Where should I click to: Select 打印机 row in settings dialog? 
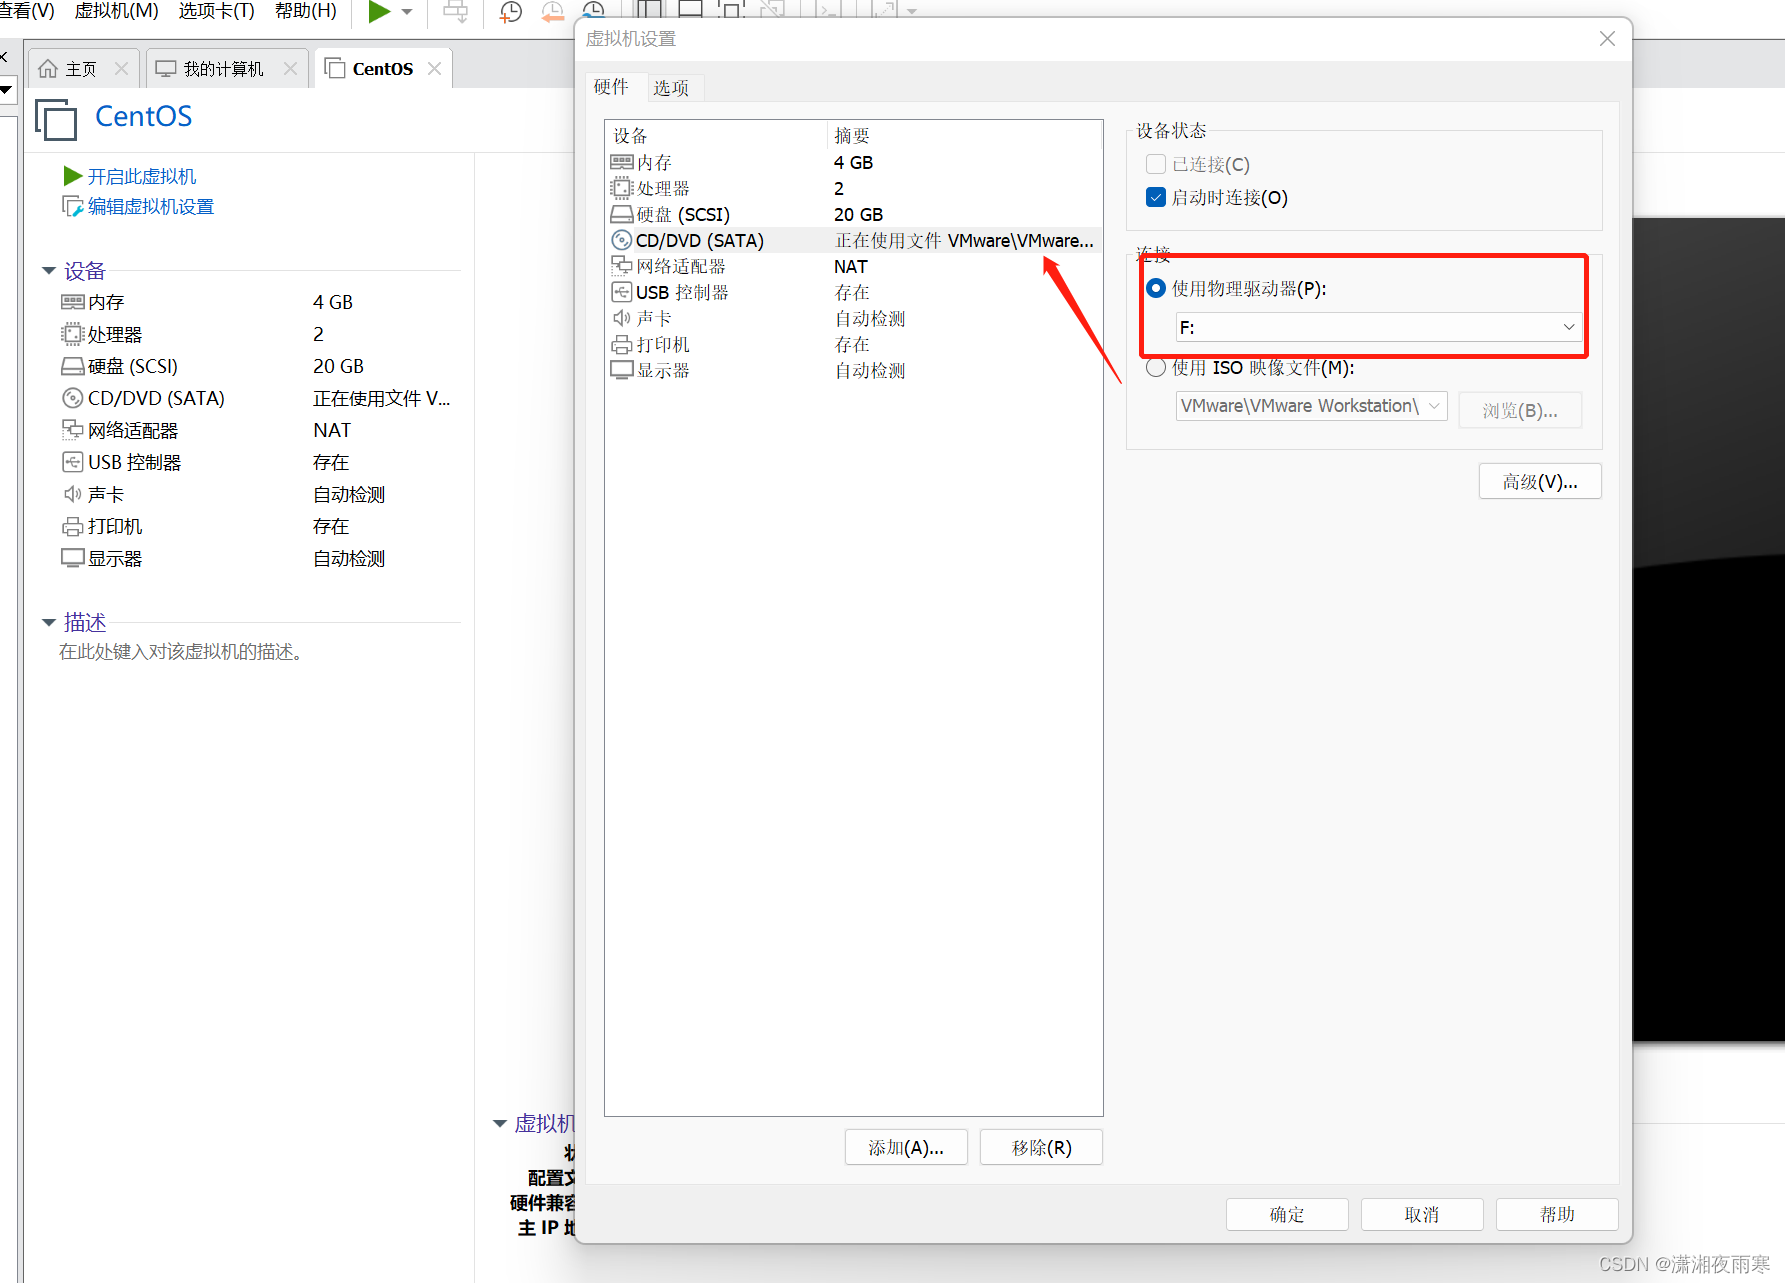[853, 344]
